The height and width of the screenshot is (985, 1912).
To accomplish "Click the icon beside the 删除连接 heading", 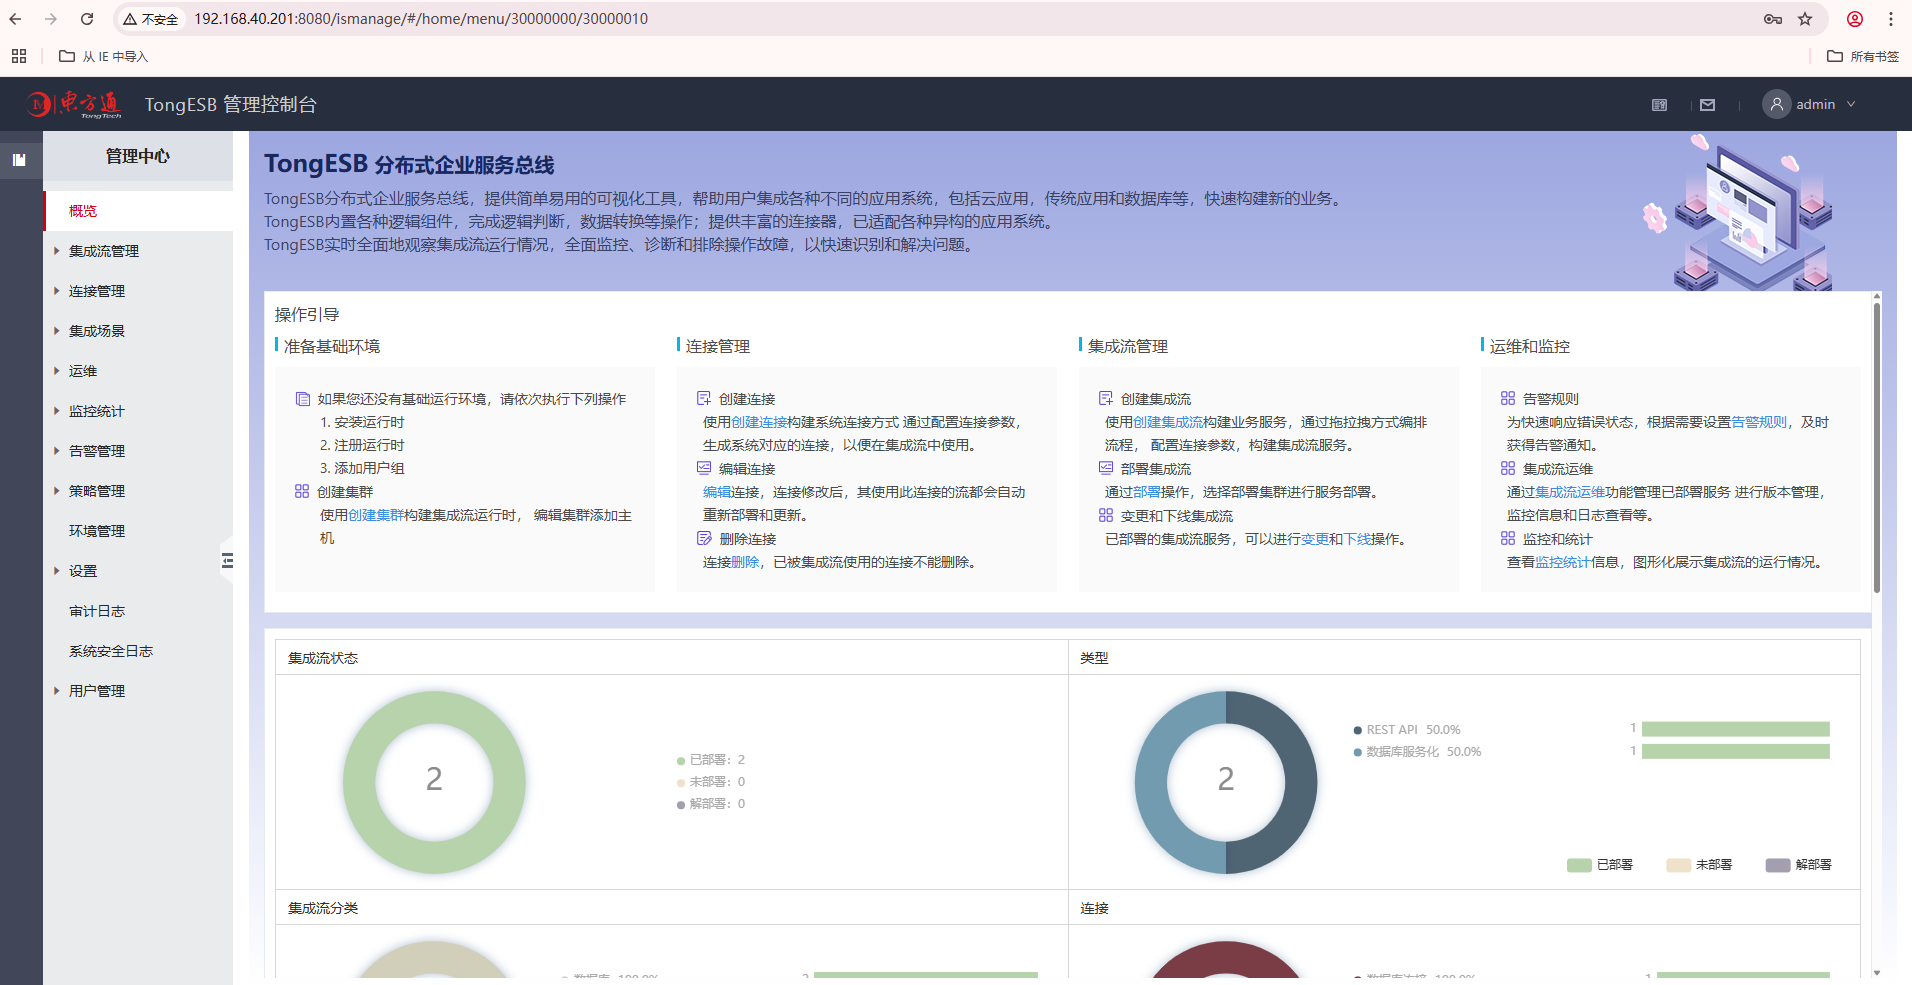I will tap(704, 539).
